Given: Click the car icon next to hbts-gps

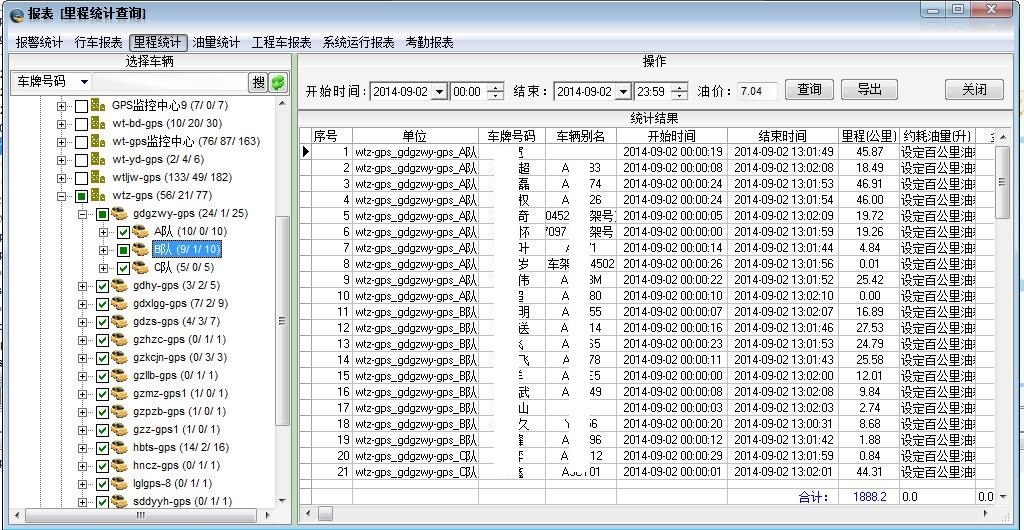Looking at the screenshot, I should (x=119, y=447).
